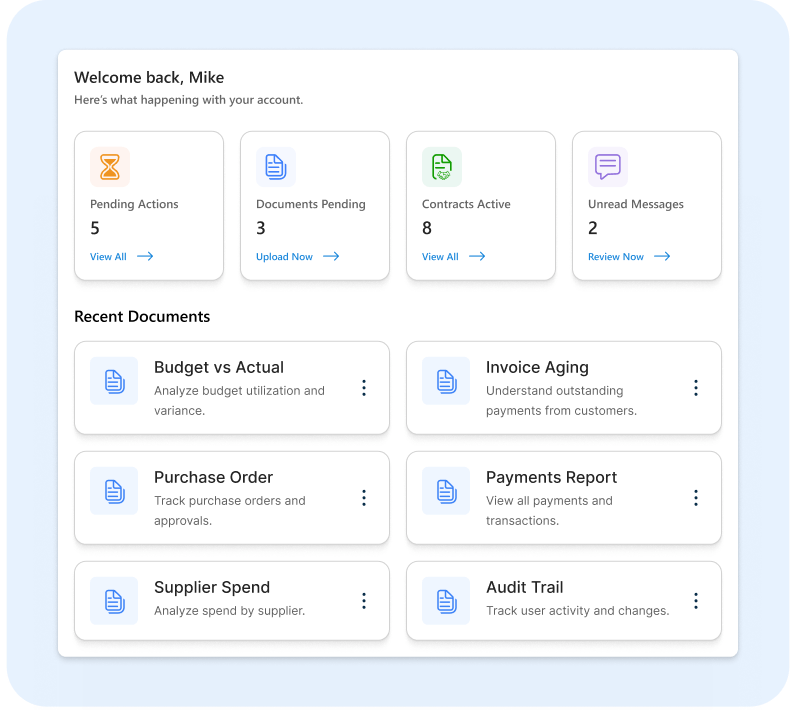Click the blue Documents Pending file icon

point(276,167)
